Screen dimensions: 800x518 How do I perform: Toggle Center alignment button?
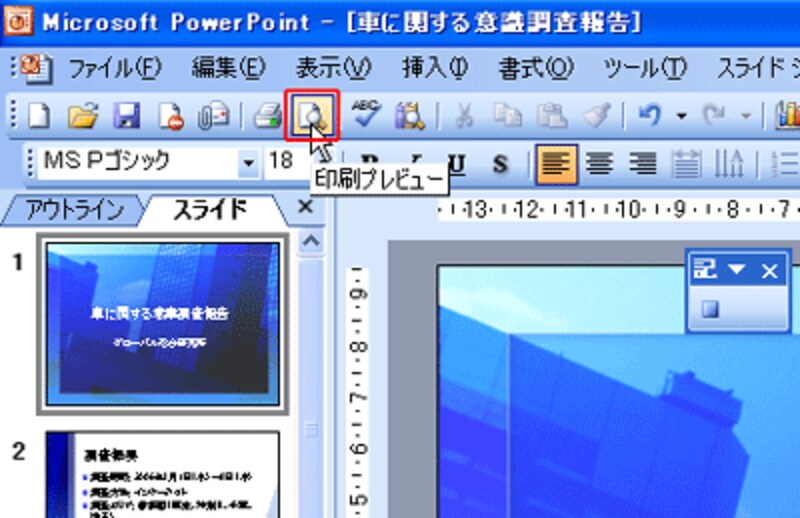[x=599, y=164]
